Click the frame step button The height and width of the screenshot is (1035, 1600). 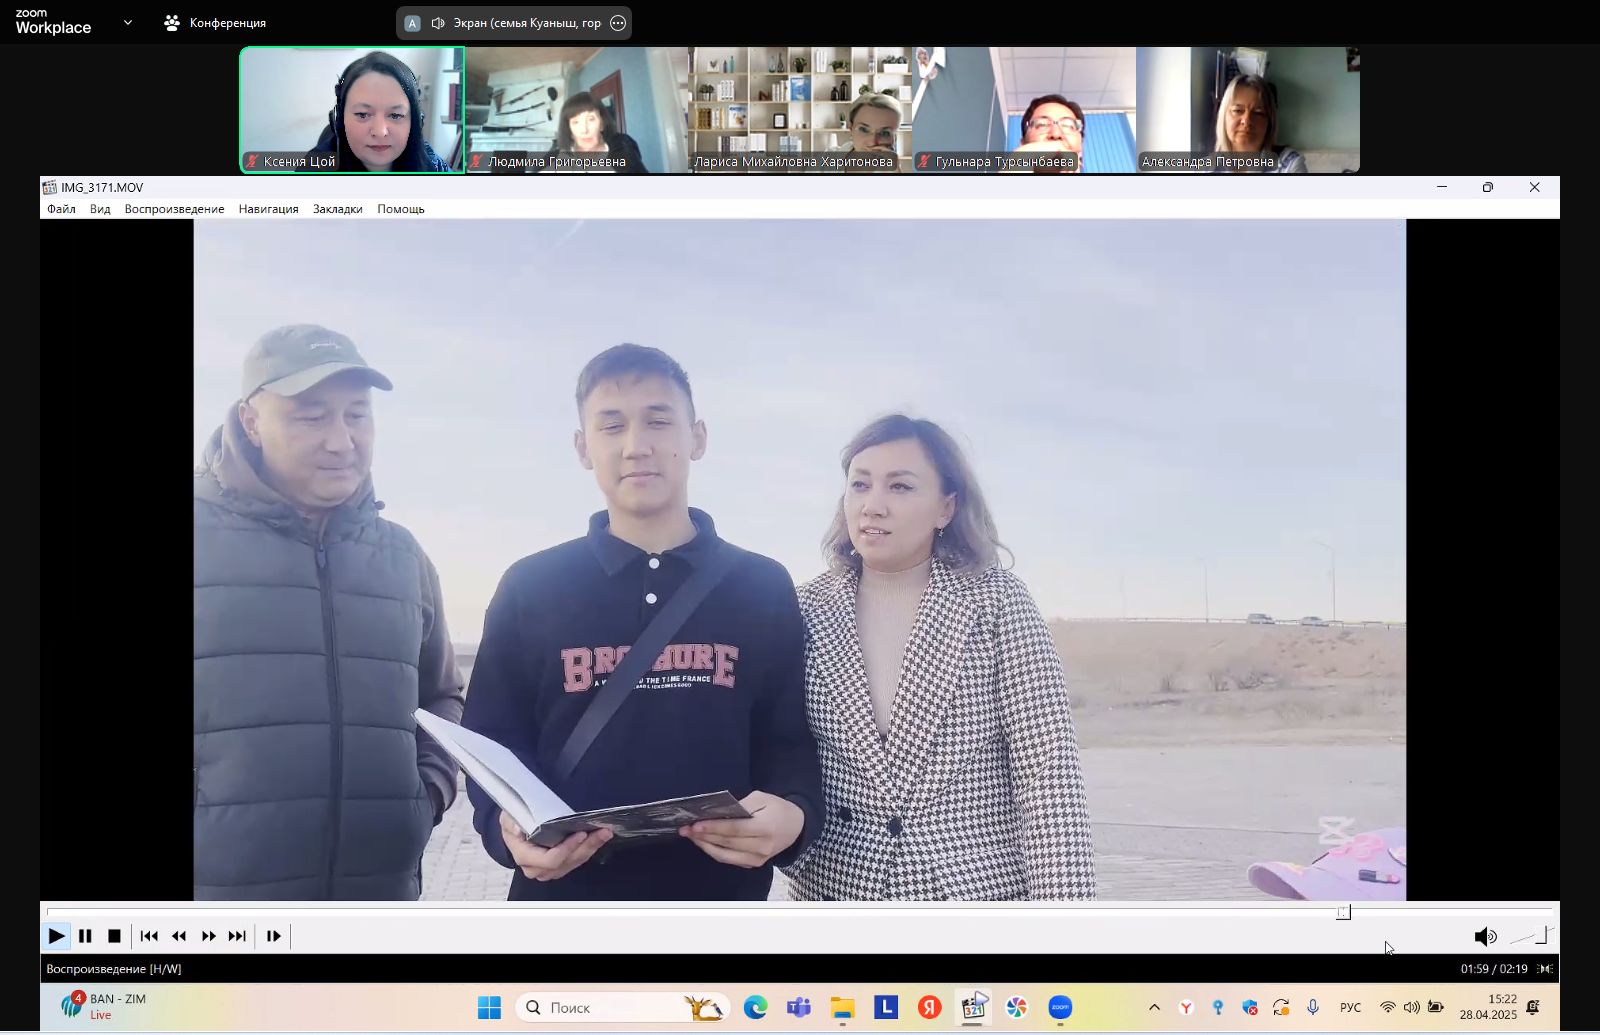[273, 936]
